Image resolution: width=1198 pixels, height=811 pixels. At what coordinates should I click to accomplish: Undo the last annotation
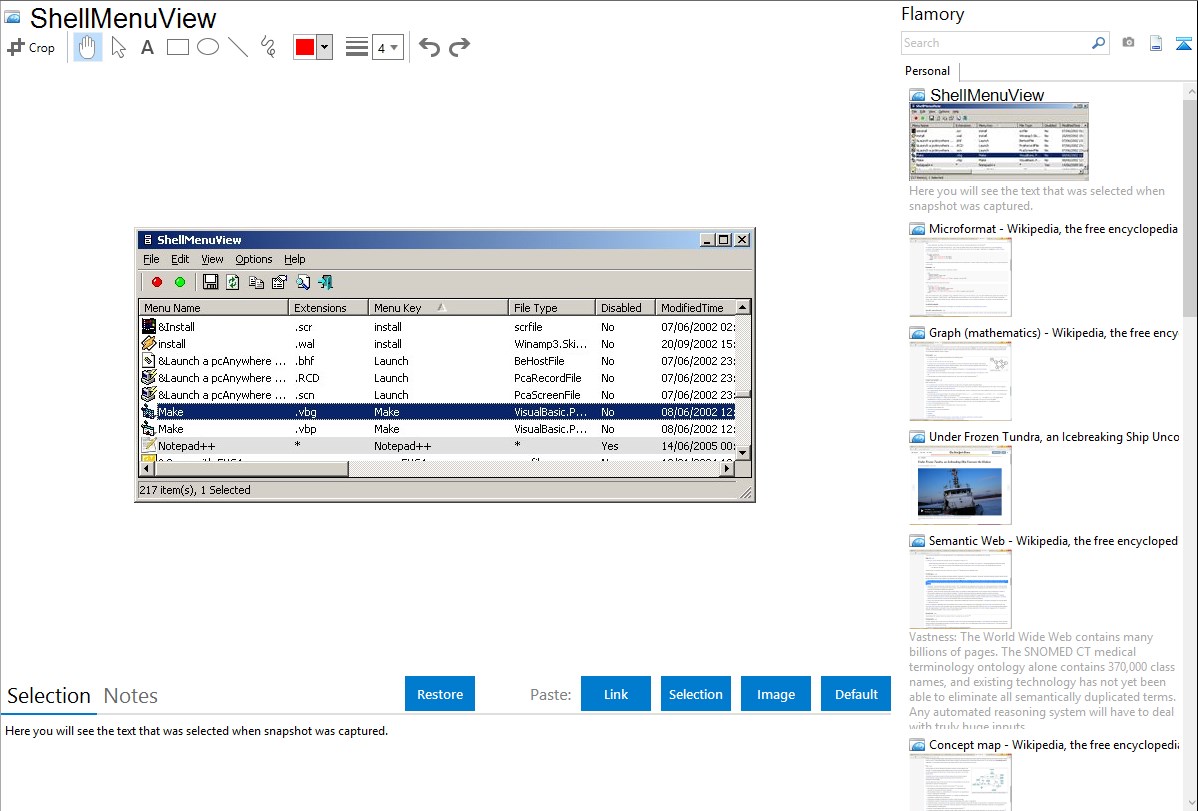coord(429,47)
